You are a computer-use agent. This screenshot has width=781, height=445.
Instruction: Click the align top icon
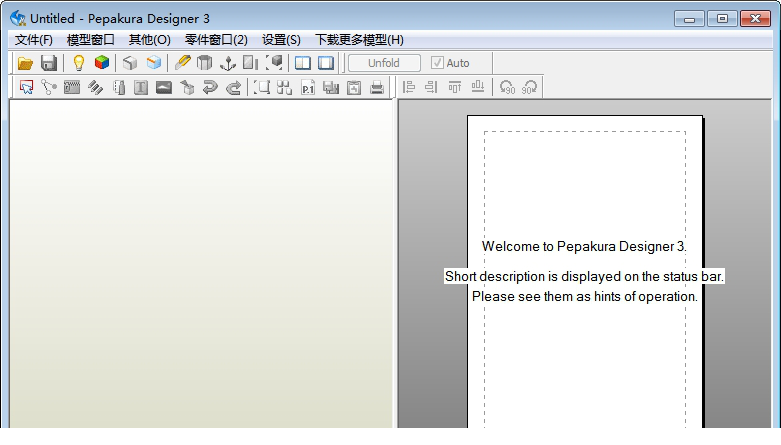coord(454,88)
